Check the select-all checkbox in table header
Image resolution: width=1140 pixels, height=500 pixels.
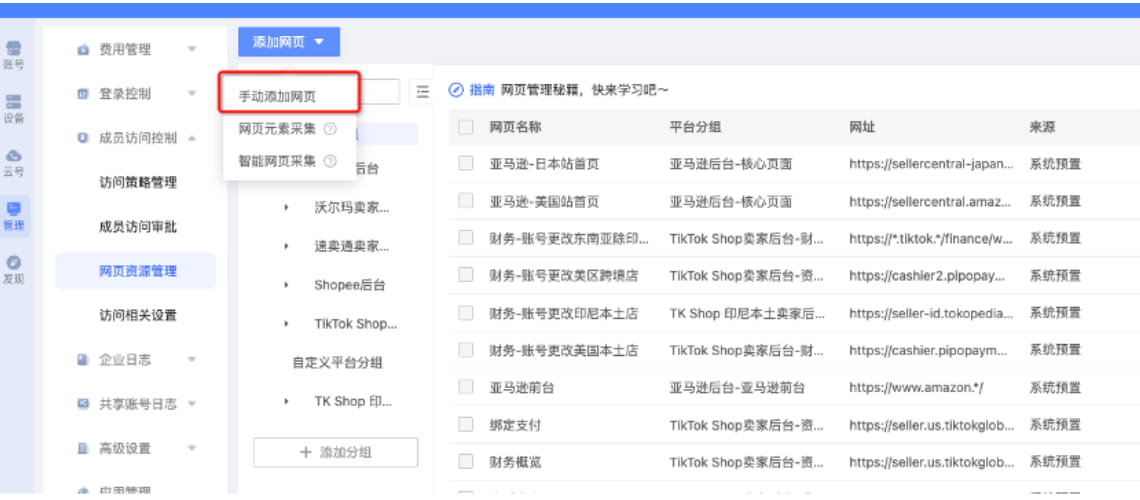pyautogui.click(x=466, y=127)
